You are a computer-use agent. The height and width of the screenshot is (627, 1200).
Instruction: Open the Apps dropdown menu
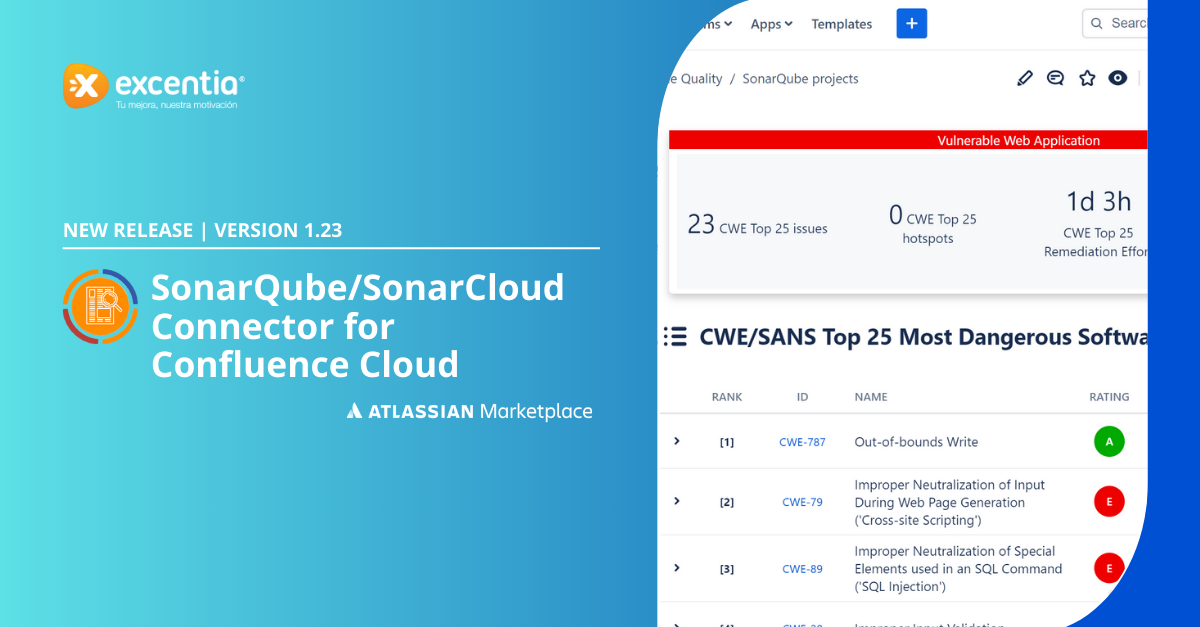coord(771,24)
